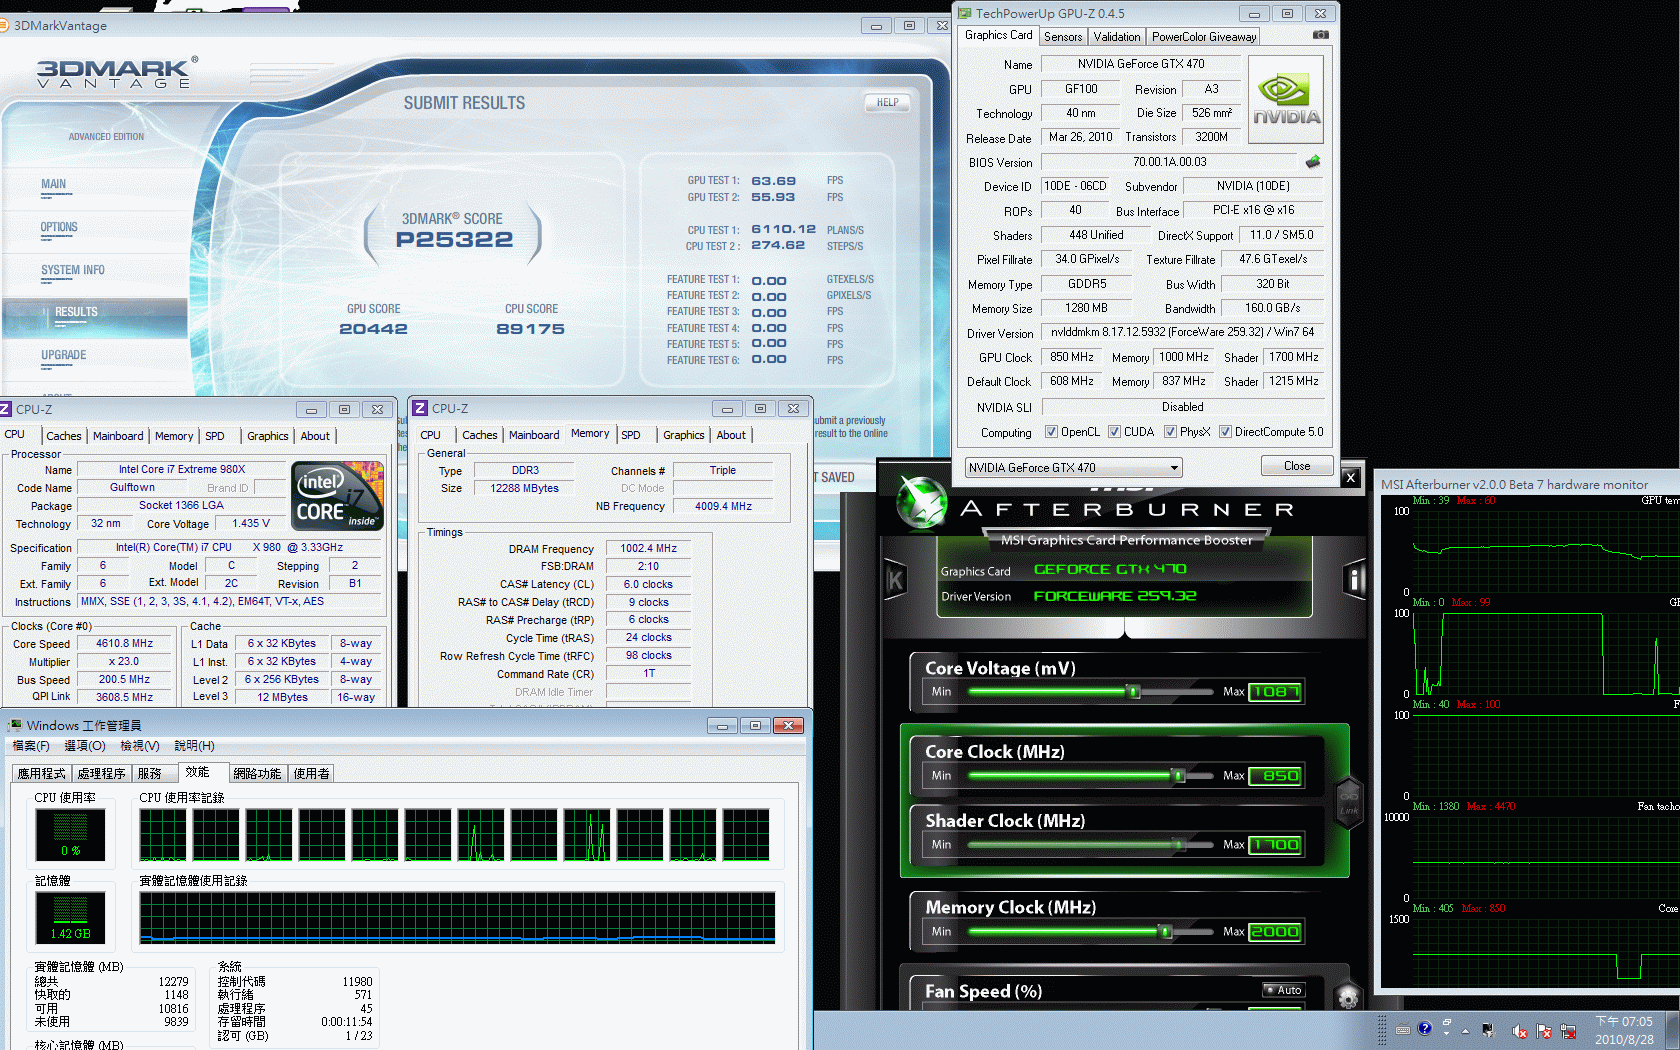Close Afterburner with its X button
1680x1050 pixels.
1350,478
